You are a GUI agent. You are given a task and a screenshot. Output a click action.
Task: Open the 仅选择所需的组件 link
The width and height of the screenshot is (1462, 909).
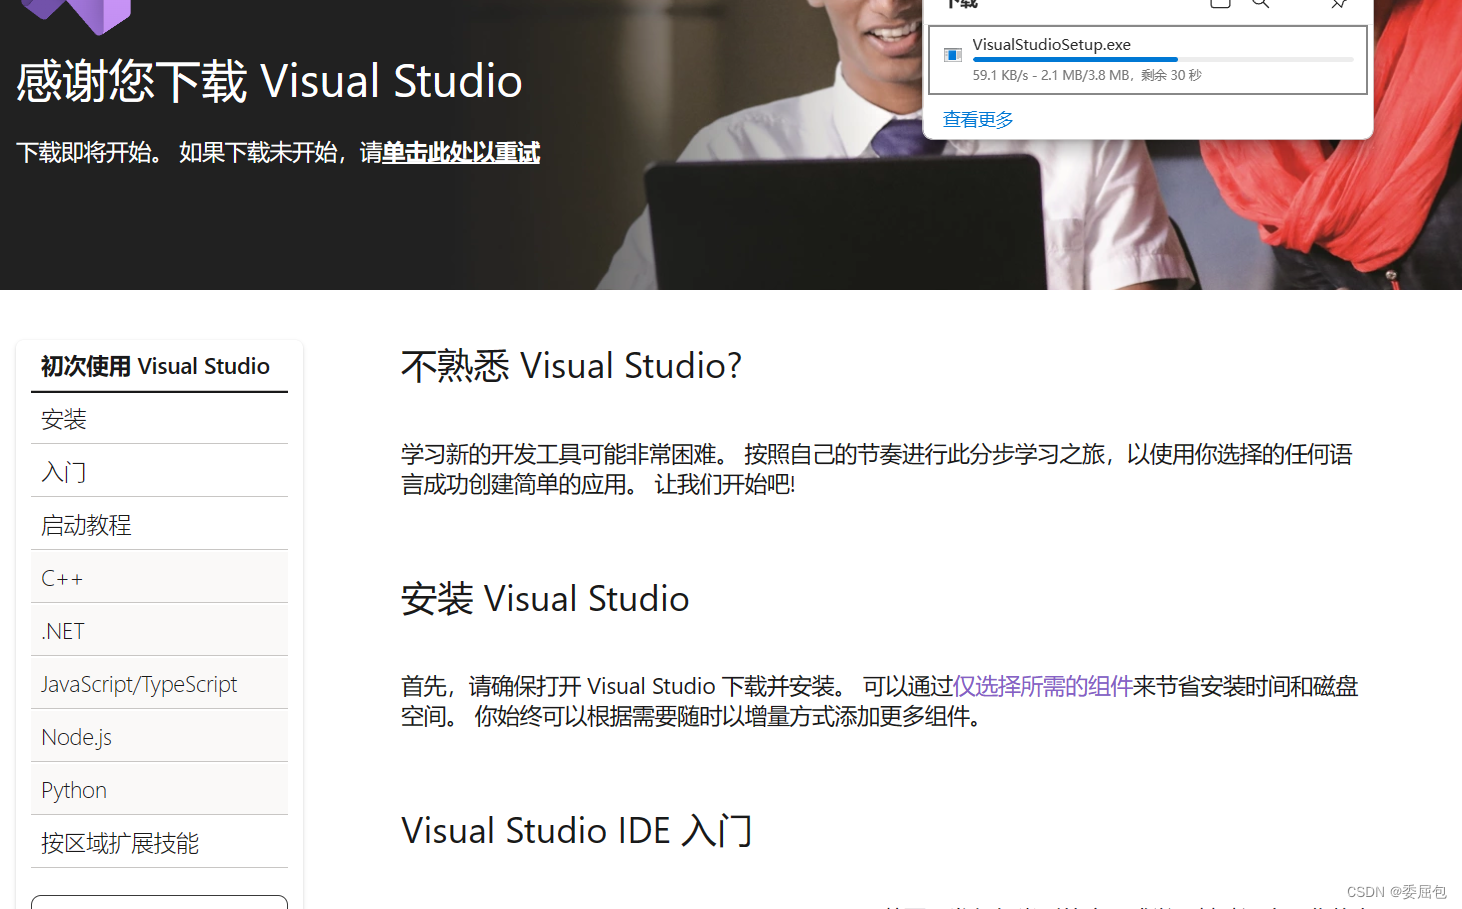(x=1042, y=687)
